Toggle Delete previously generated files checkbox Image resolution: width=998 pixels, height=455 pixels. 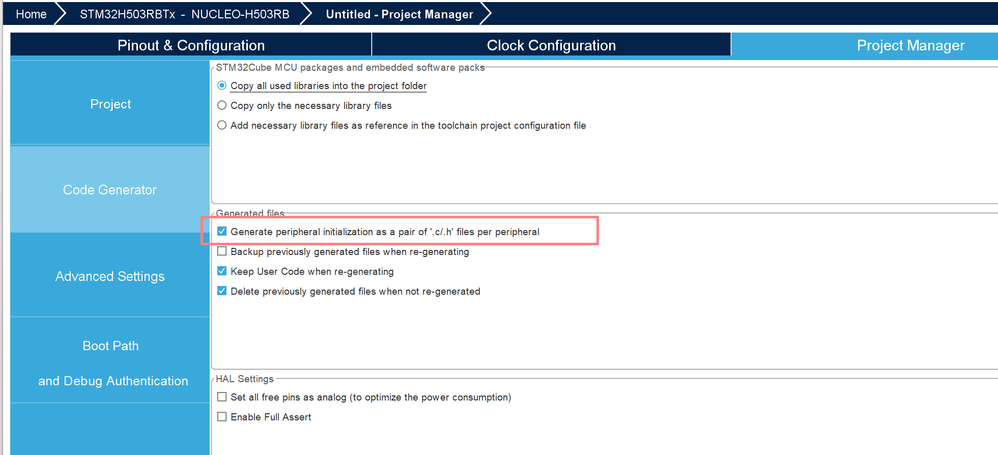(x=222, y=291)
